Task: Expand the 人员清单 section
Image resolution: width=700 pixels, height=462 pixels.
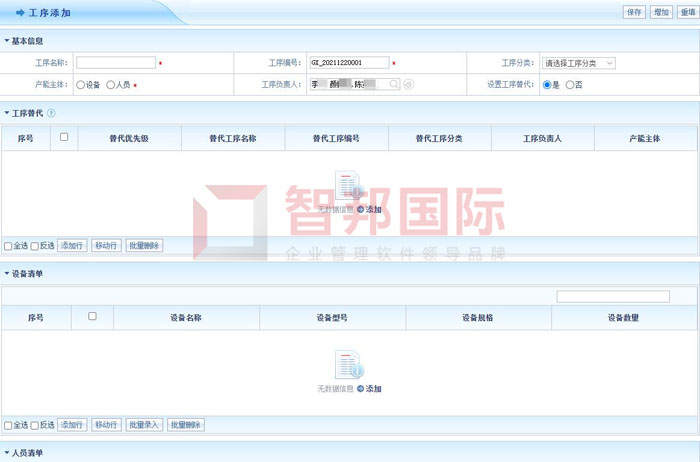Action: click(7, 453)
